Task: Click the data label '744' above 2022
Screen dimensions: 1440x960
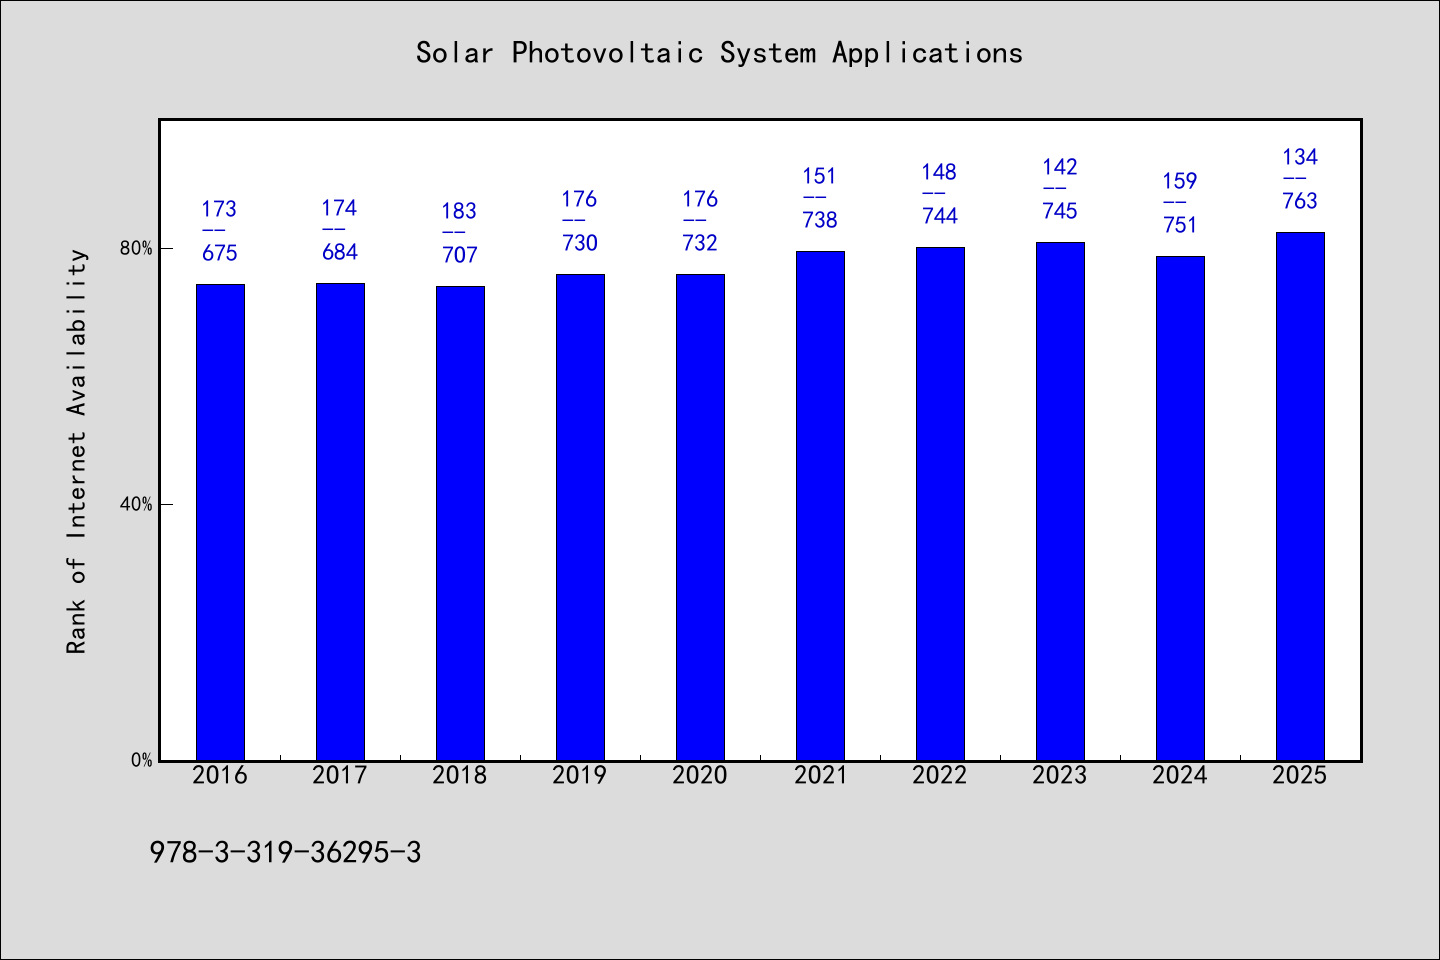Action: tap(940, 216)
